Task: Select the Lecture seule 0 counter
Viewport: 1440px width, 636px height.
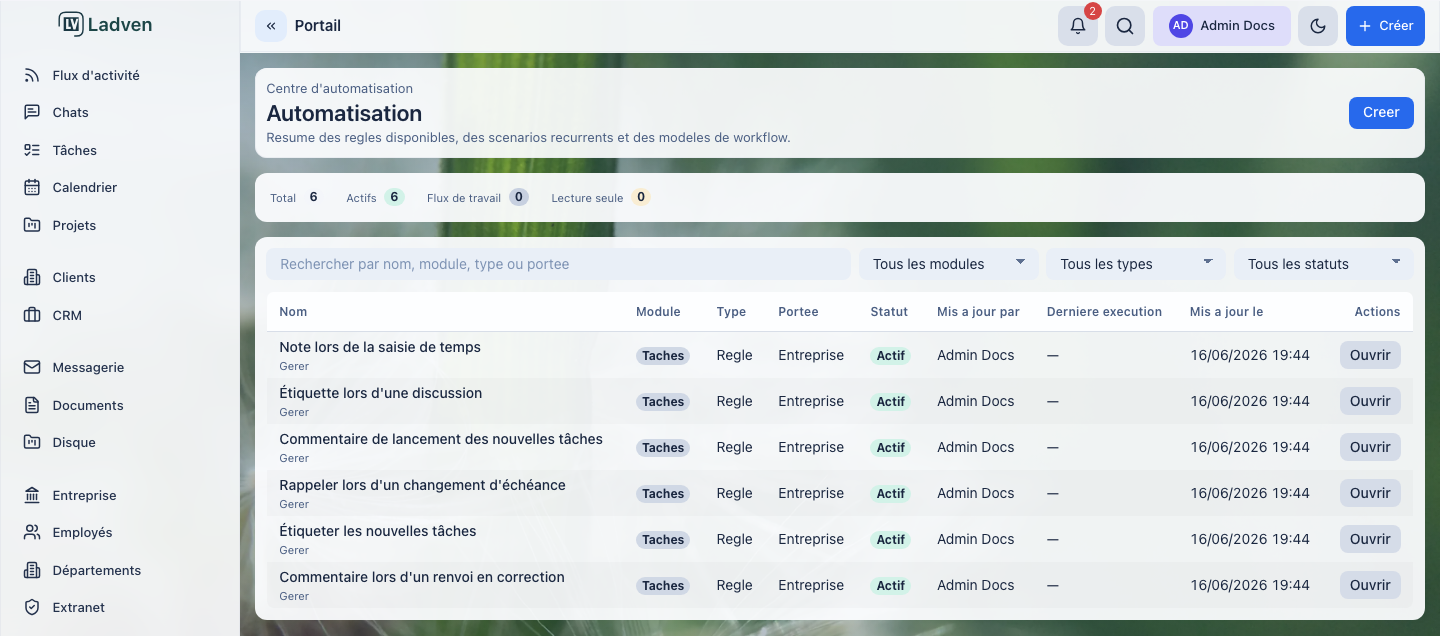Action: tap(601, 197)
